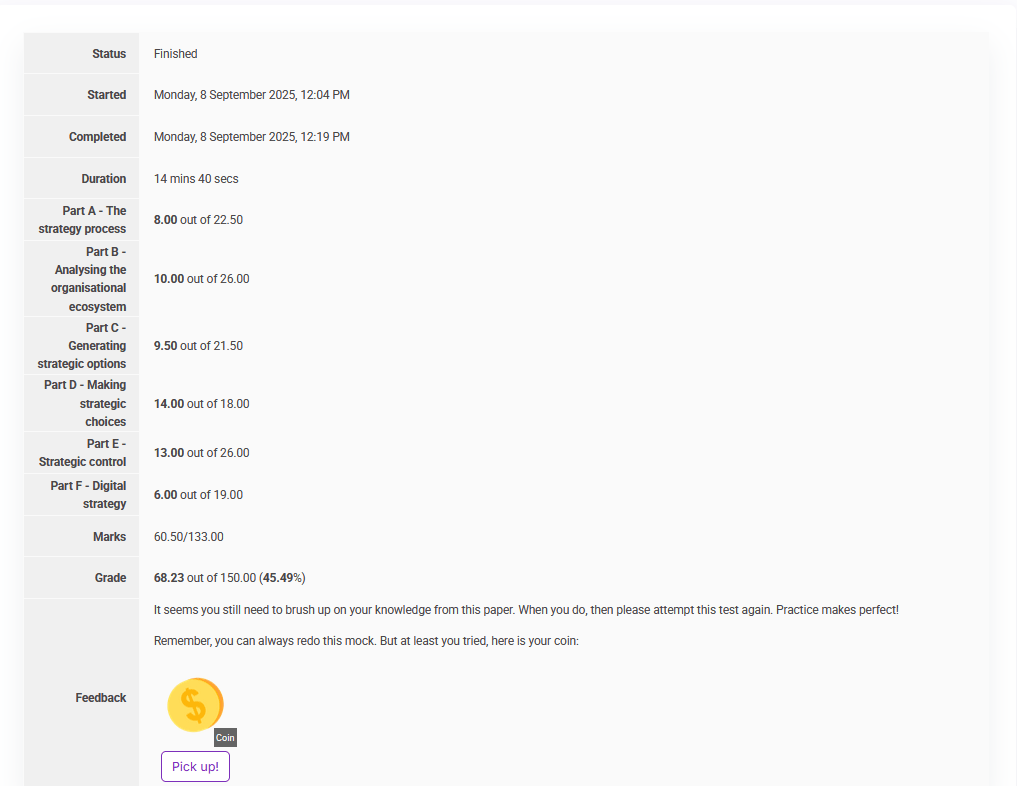Click the gold dollar coin icon
Image resolution: width=1017 pixels, height=786 pixels.
(195, 705)
